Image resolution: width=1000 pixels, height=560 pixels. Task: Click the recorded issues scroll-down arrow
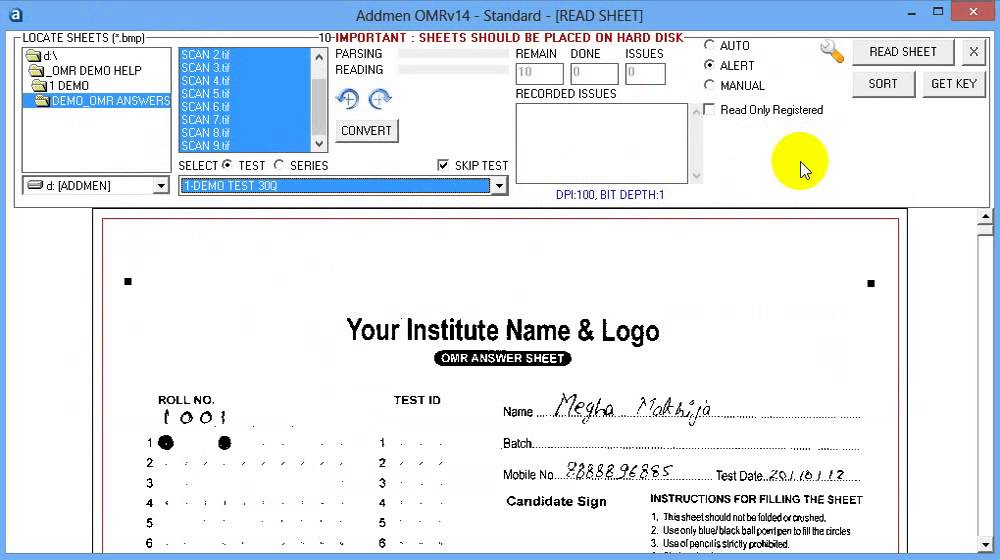pyautogui.click(x=696, y=175)
